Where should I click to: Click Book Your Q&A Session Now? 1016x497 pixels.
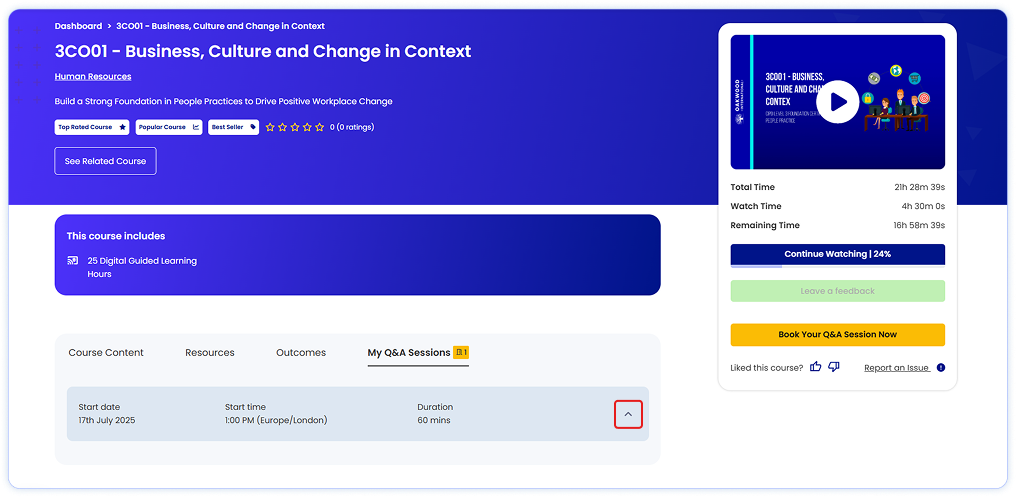(x=837, y=334)
